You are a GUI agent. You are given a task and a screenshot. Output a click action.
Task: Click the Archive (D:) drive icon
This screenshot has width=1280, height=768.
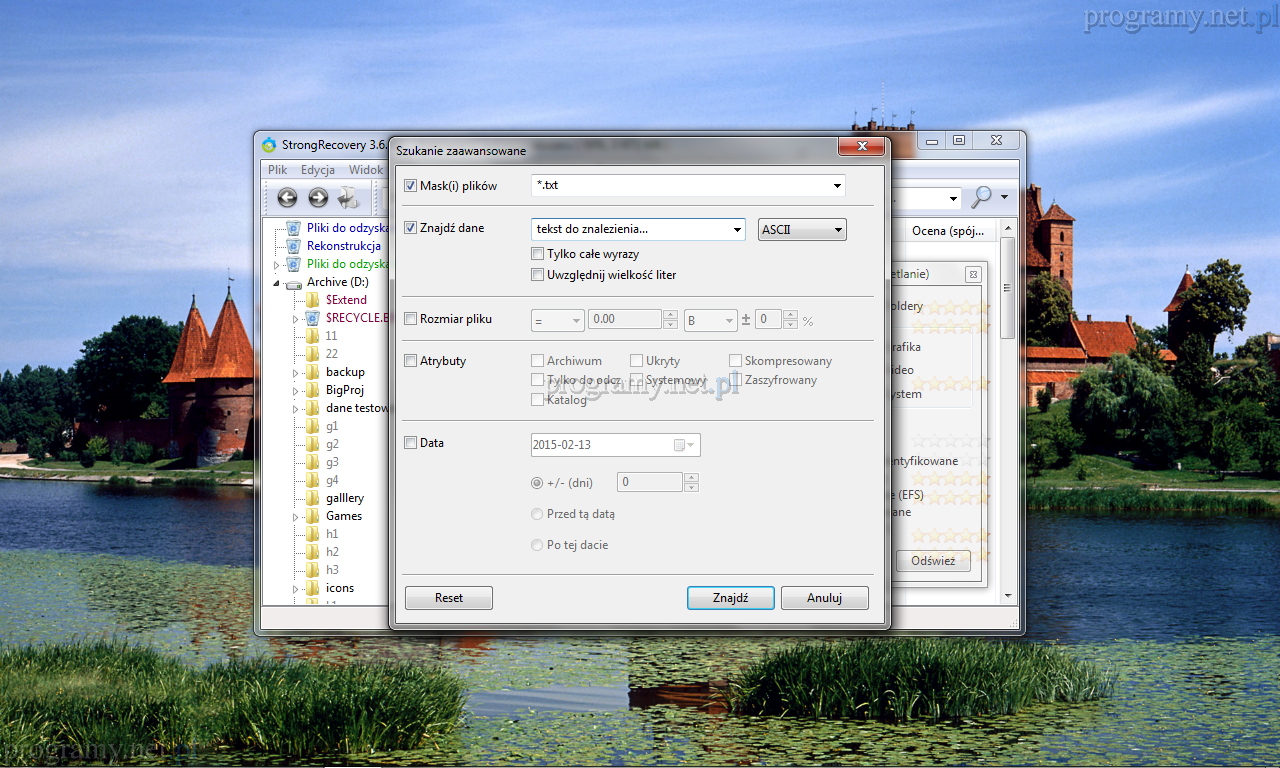pos(293,283)
